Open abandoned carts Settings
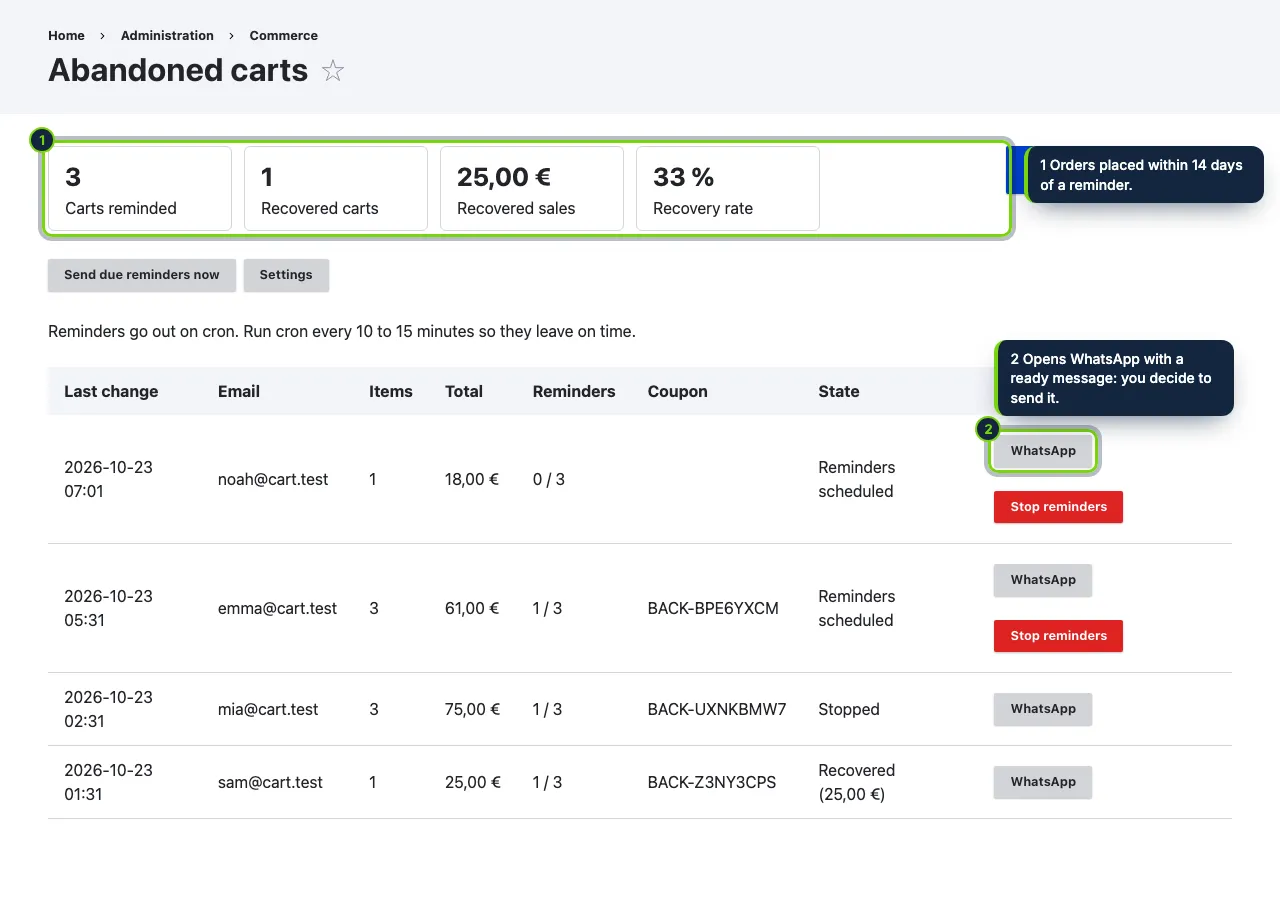The width and height of the screenshot is (1280, 900). tap(286, 275)
